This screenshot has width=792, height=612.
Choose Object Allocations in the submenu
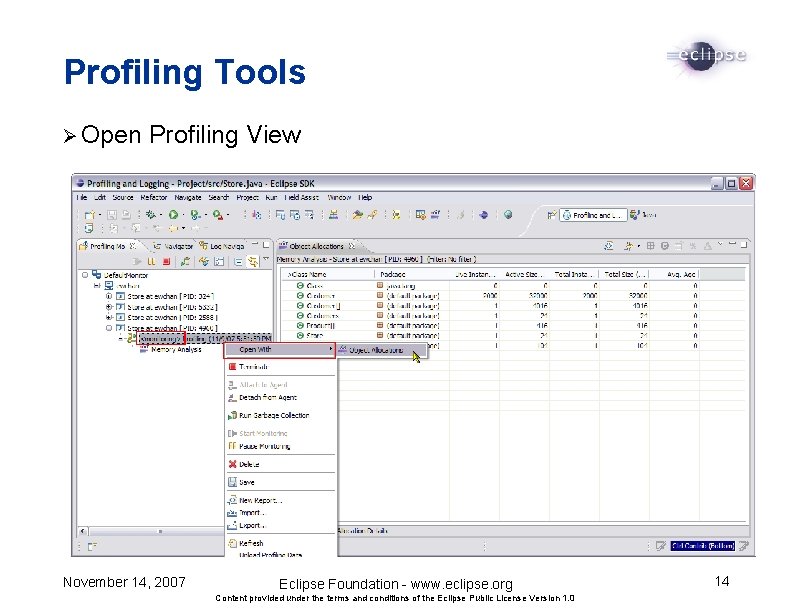381,350
